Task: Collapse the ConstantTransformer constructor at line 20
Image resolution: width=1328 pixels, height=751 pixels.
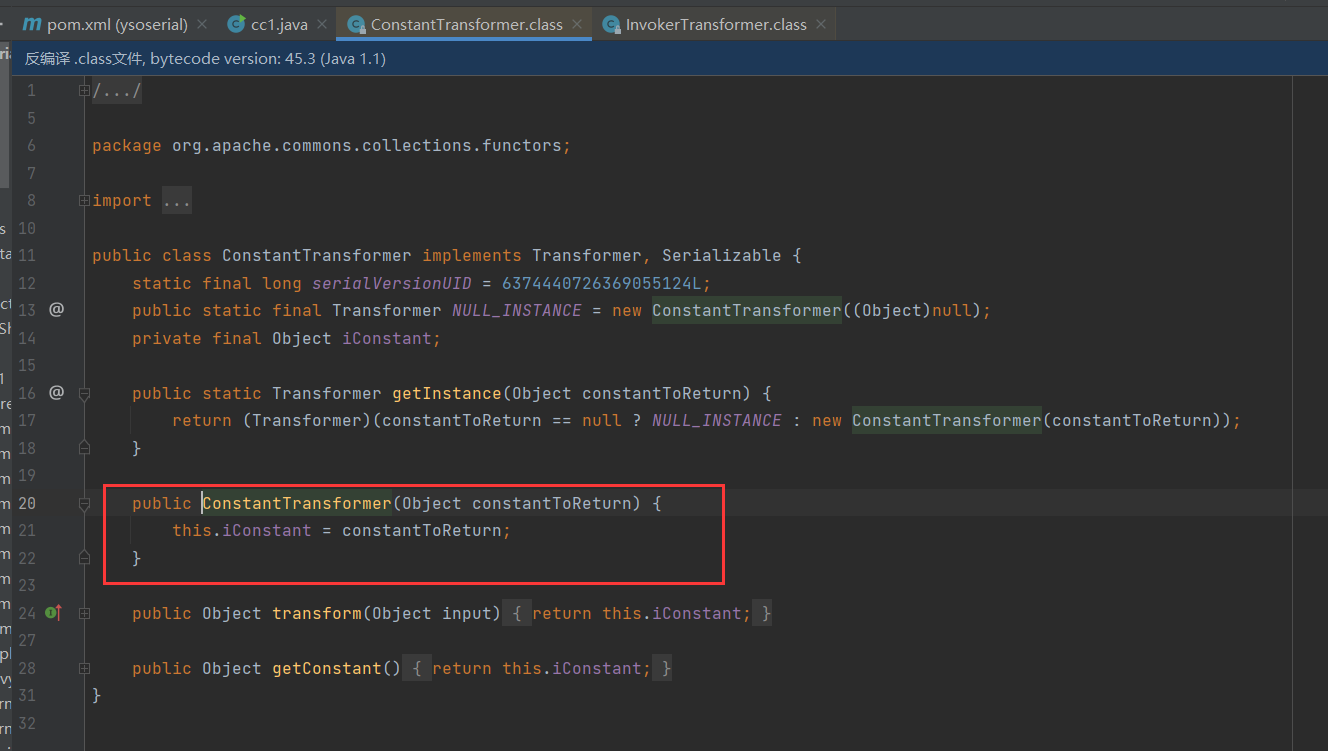Action: coord(84,503)
